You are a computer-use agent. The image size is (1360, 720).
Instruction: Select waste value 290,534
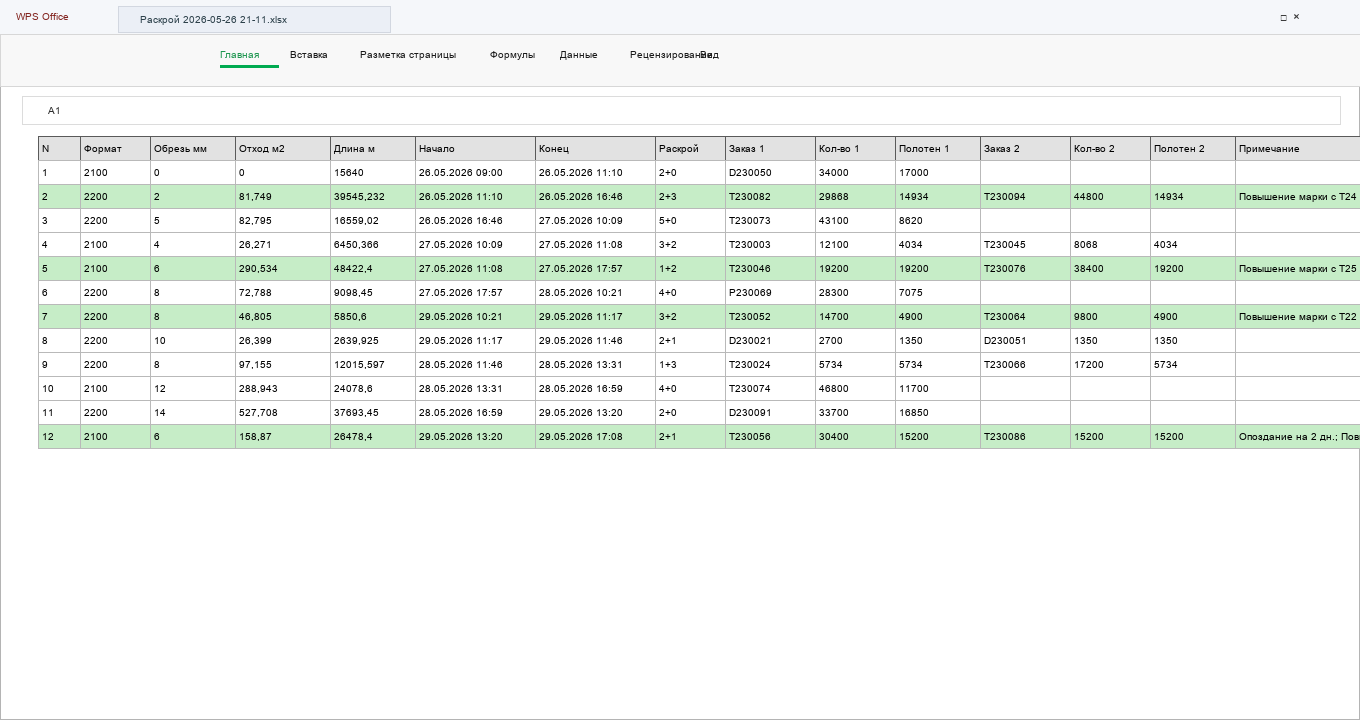283,269
